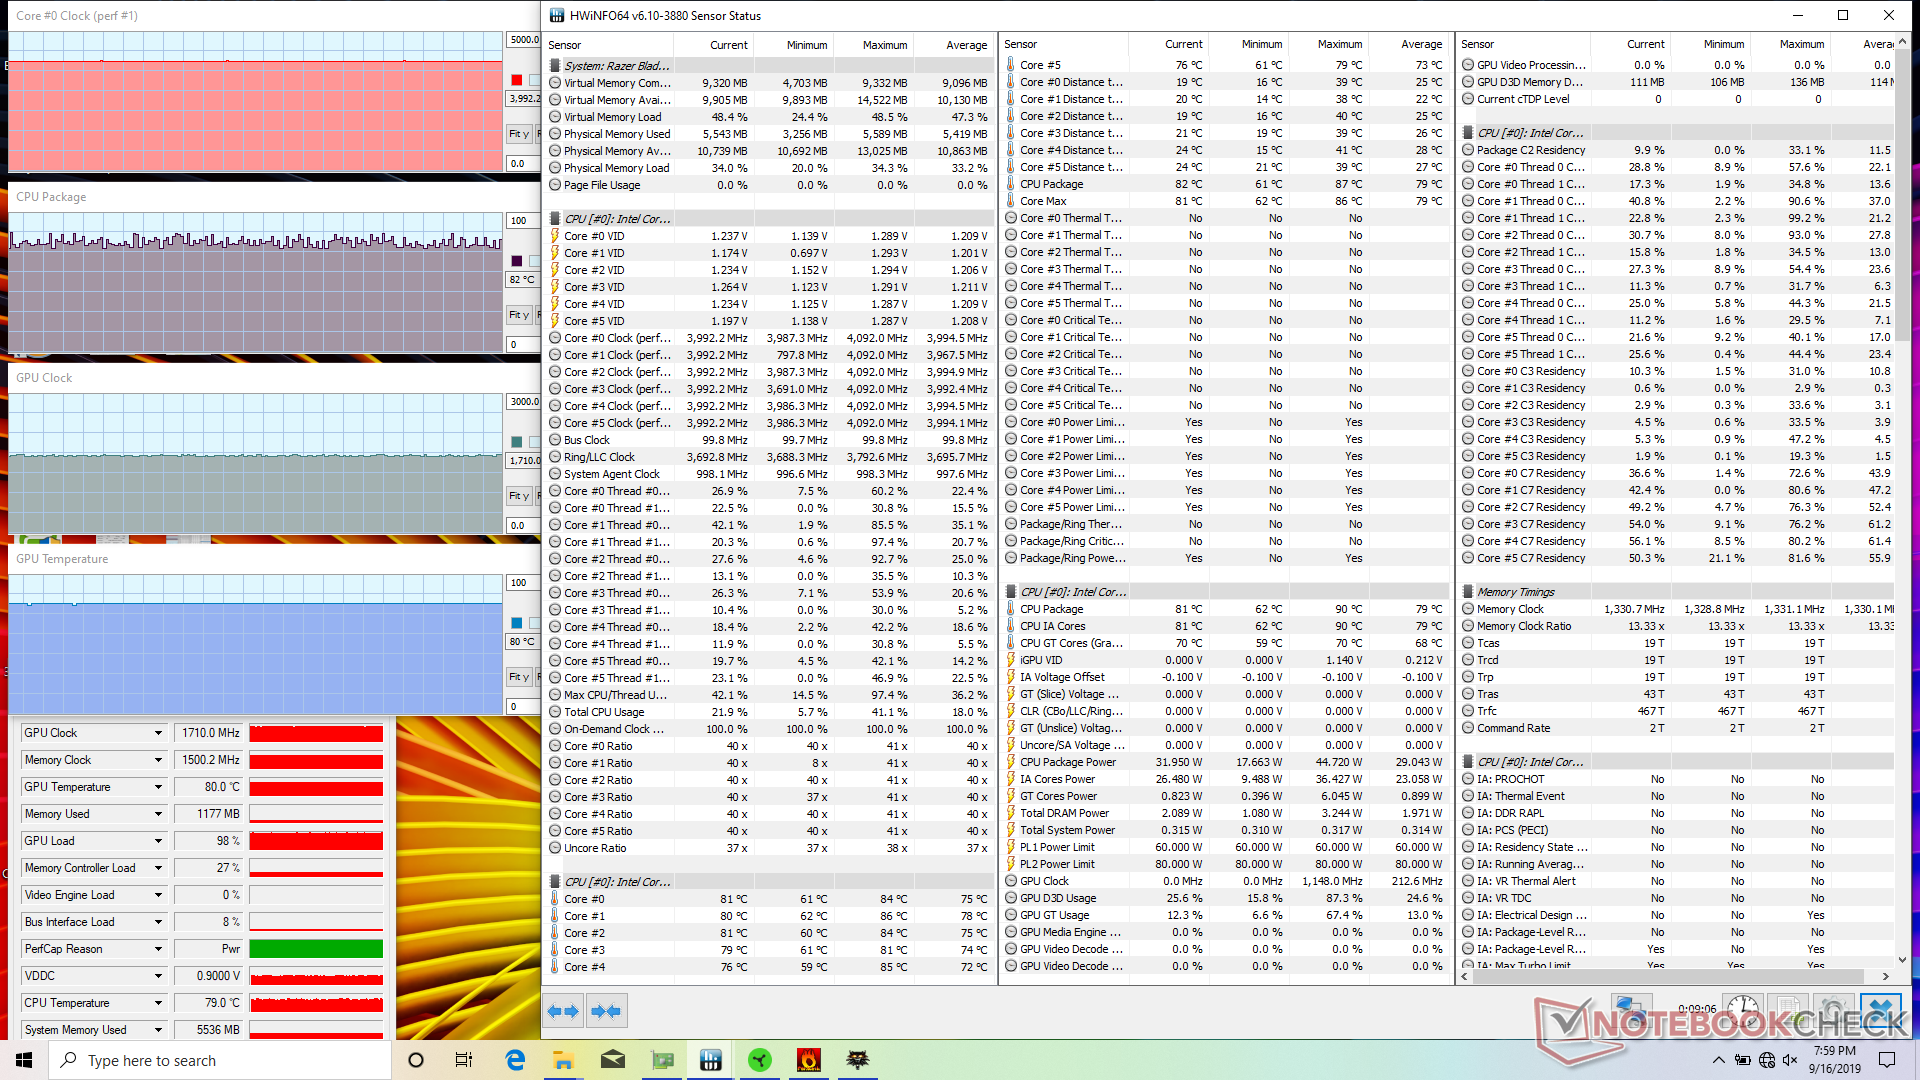Select the System: Razer Blad... group header
1920x1080 pixels.
pyautogui.click(x=770, y=66)
